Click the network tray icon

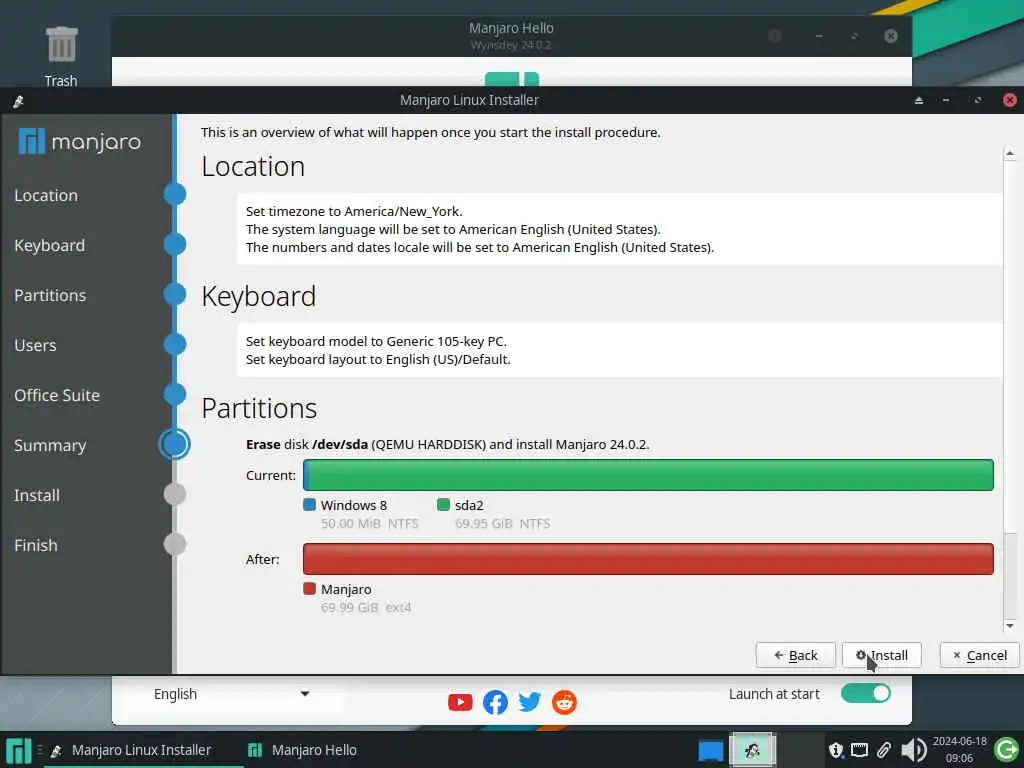tap(859, 750)
